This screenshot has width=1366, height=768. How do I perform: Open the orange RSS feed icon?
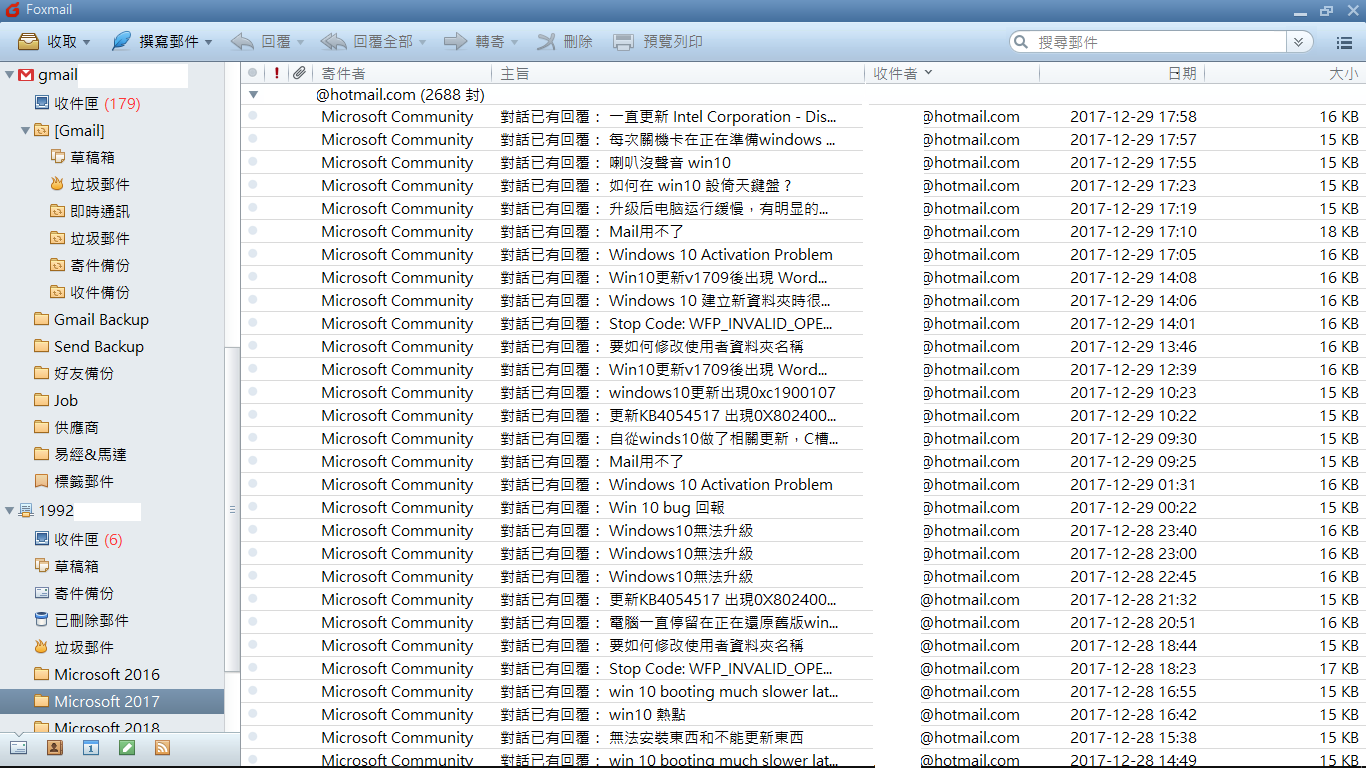tap(162, 747)
